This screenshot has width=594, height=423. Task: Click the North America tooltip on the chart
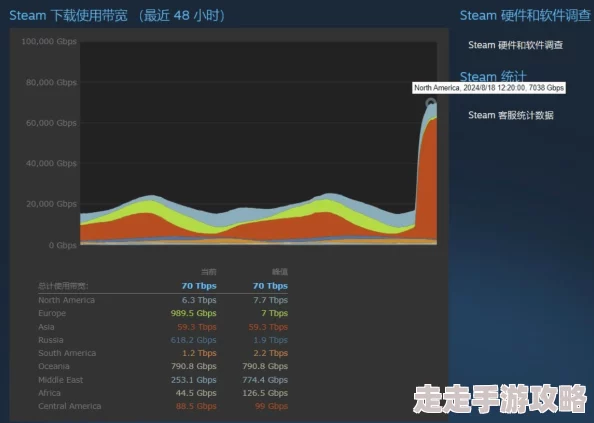[489, 88]
